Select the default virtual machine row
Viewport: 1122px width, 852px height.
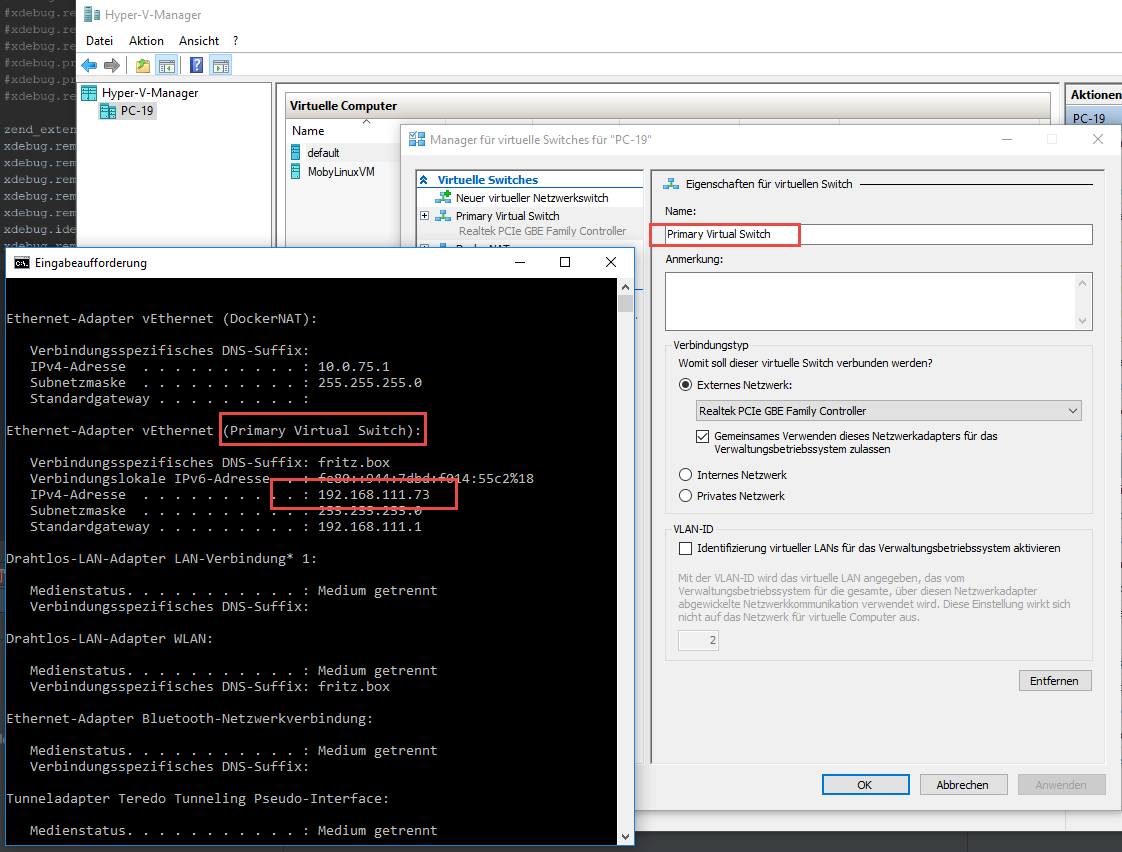click(x=323, y=152)
